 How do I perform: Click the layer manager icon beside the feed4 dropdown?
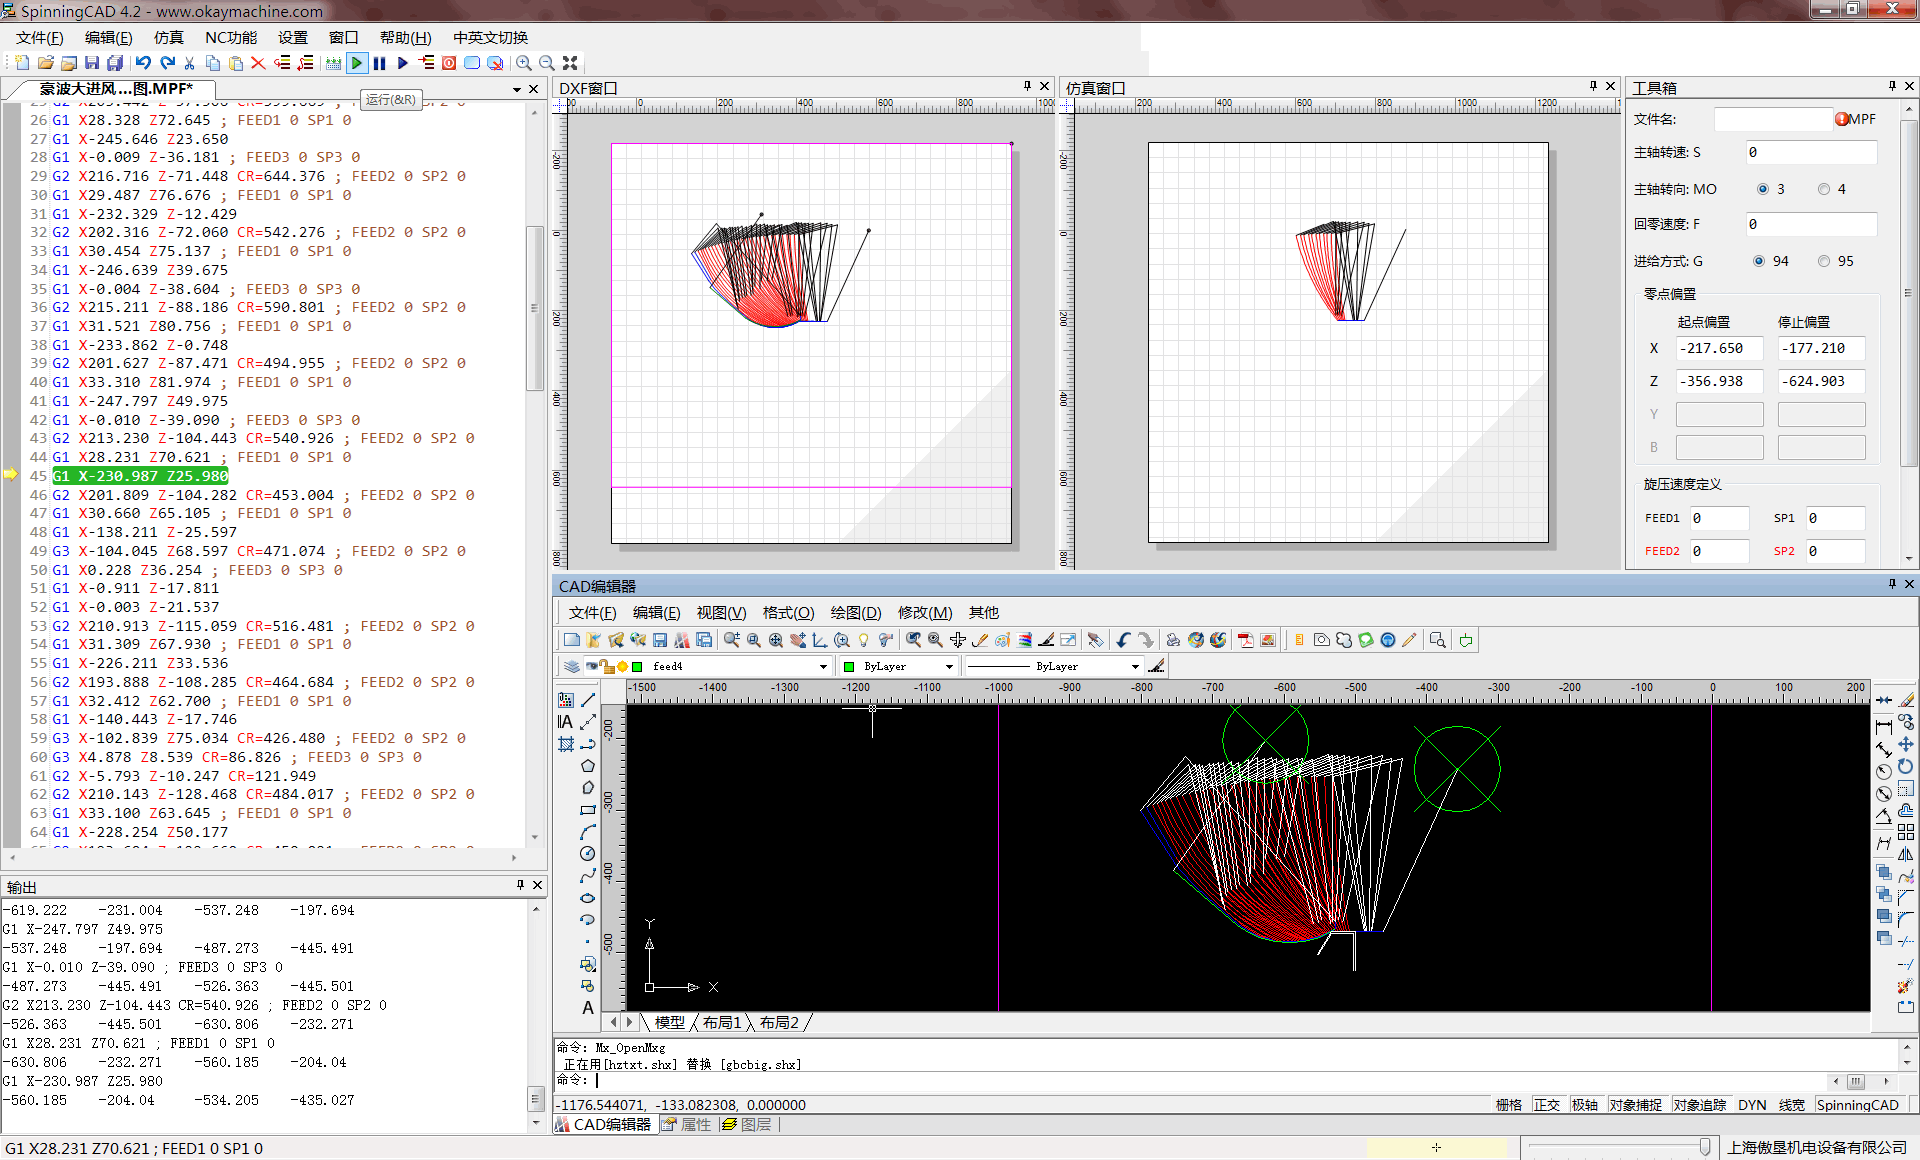click(572, 666)
